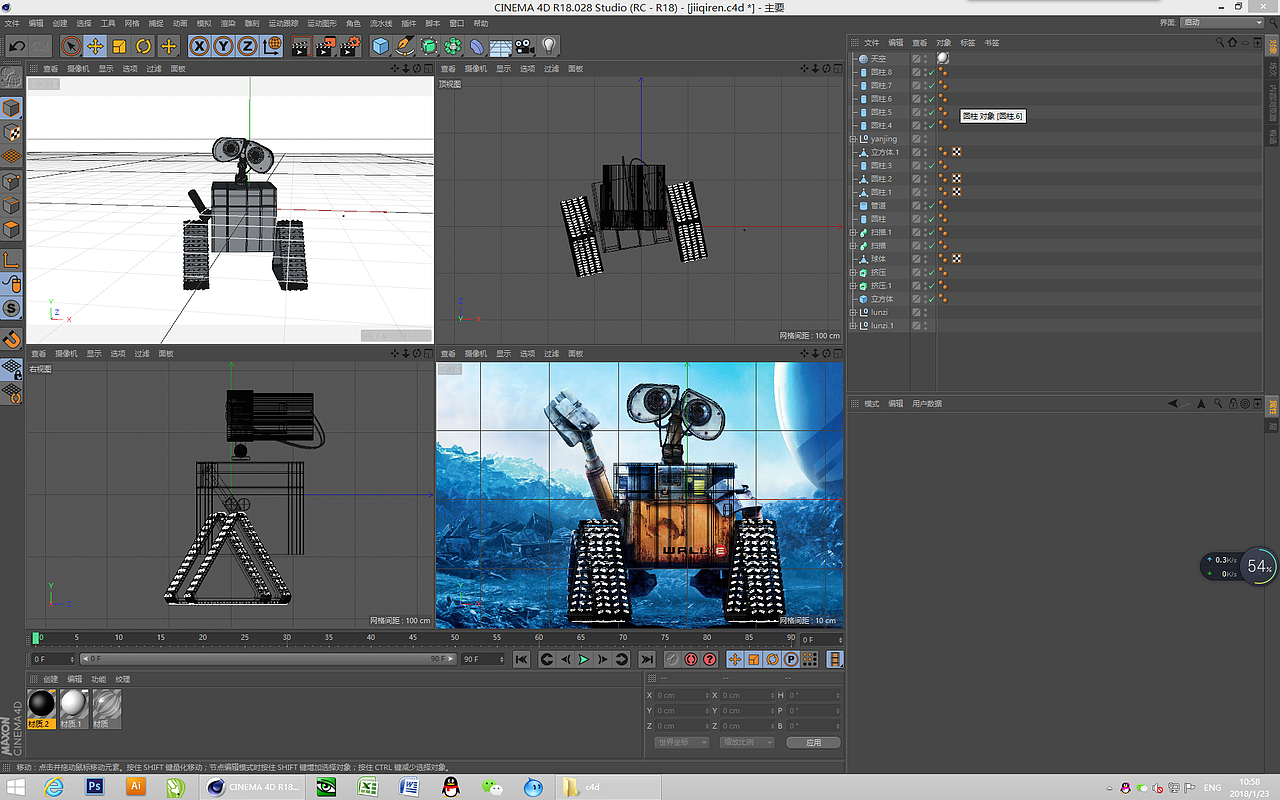Toggle the green checkmark for 管道 object
Image resolution: width=1280 pixels, height=800 pixels.
pos(930,206)
